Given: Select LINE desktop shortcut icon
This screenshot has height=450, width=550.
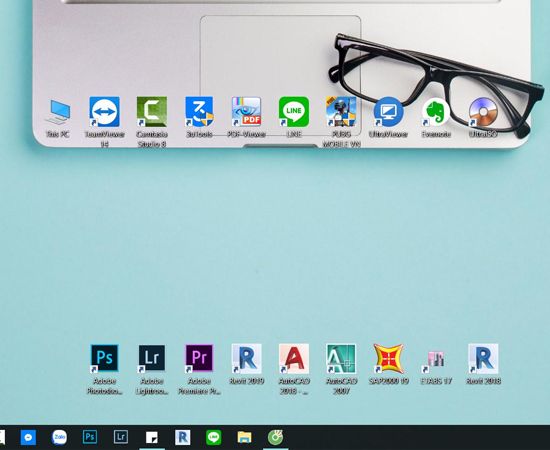Looking at the screenshot, I should [x=294, y=112].
